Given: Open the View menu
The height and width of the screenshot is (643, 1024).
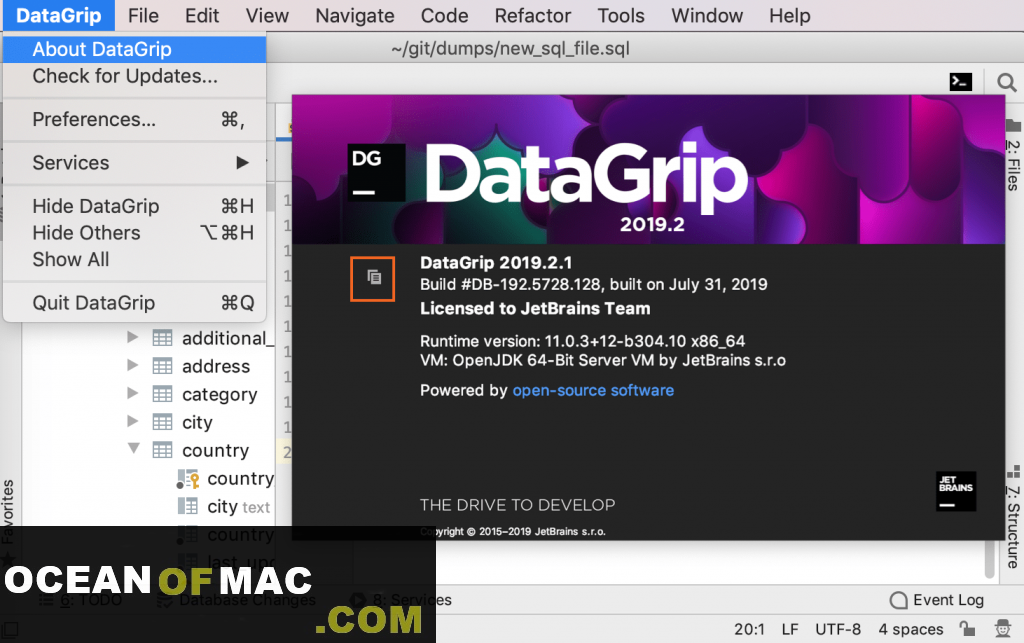Looking at the screenshot, I should pyautogui.click(x=267, y=16).
